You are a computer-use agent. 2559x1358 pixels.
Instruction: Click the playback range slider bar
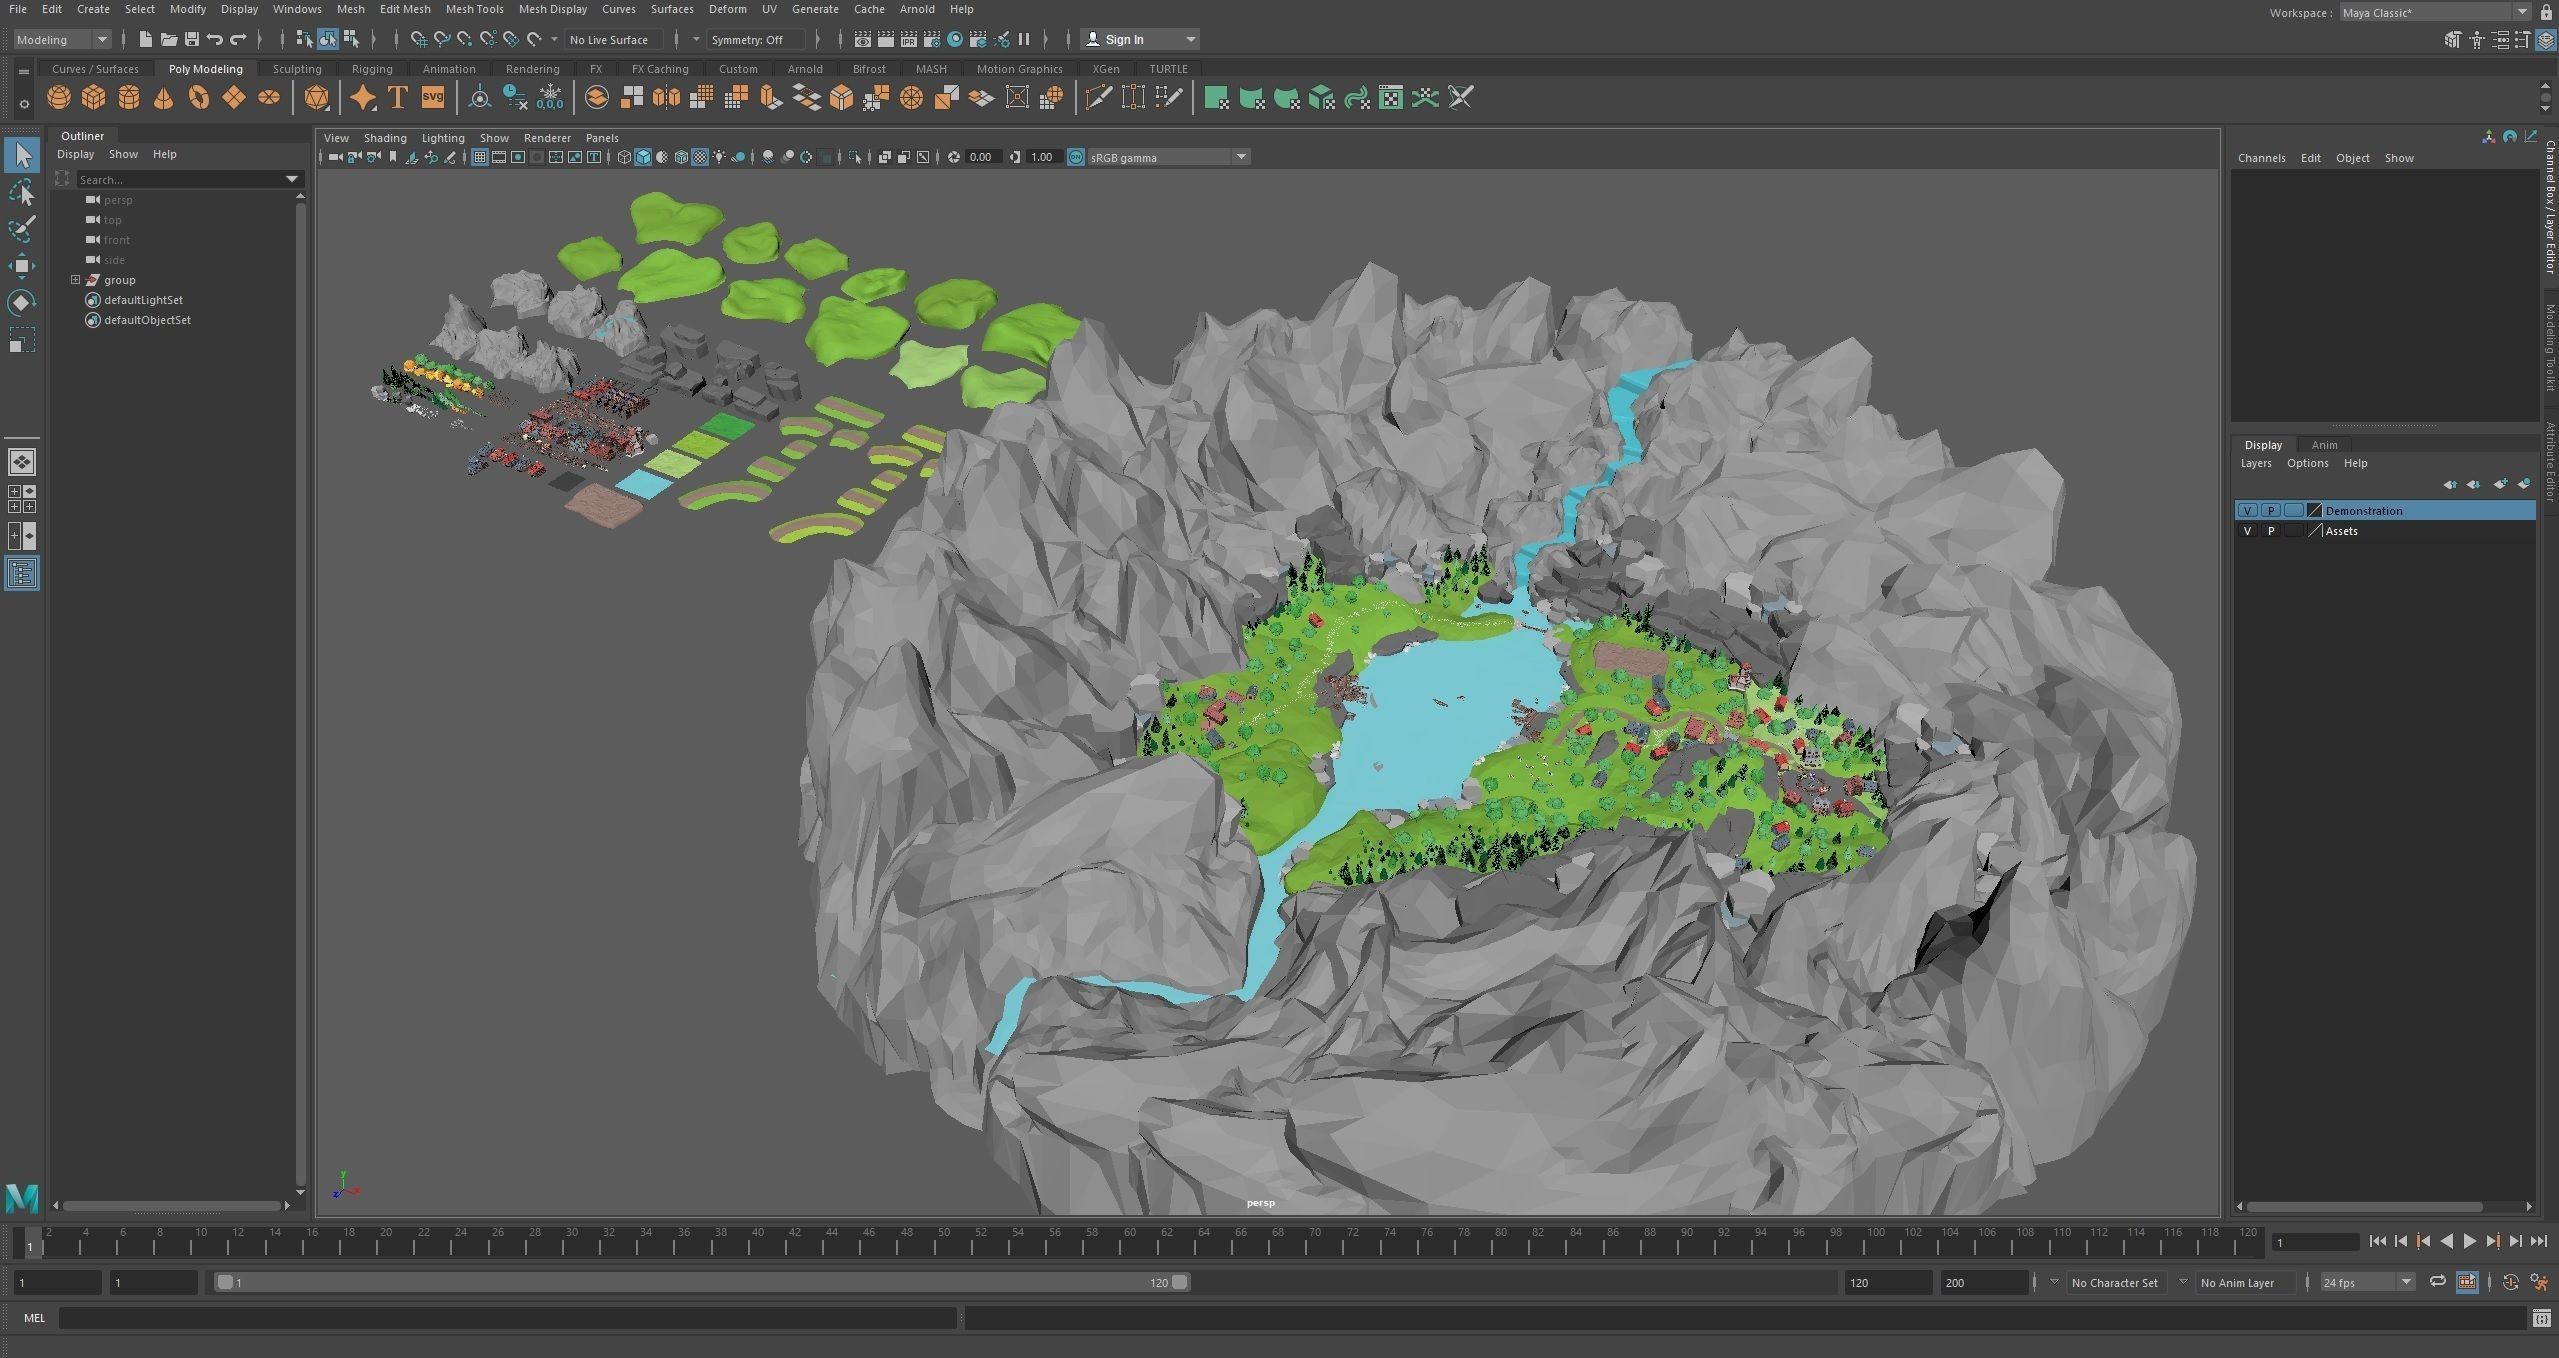click(700, 1282)
